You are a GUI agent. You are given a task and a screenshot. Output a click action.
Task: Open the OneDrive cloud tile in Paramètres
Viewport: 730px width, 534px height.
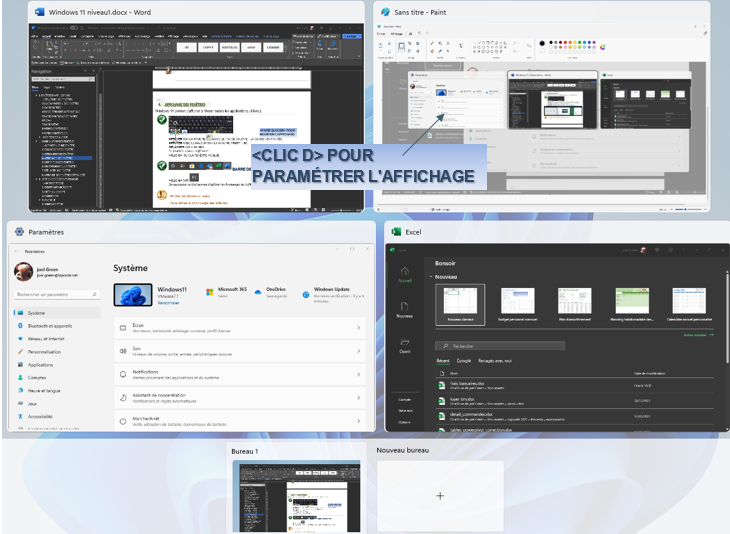(270, 292)
